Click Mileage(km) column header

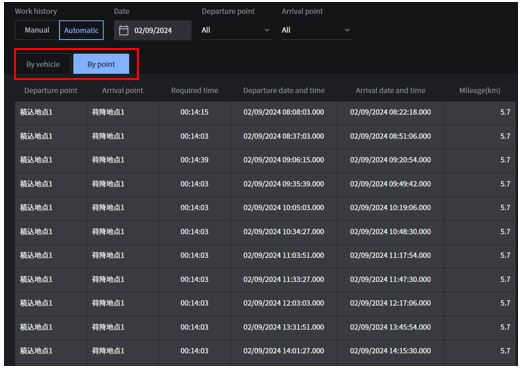(480, 91)
